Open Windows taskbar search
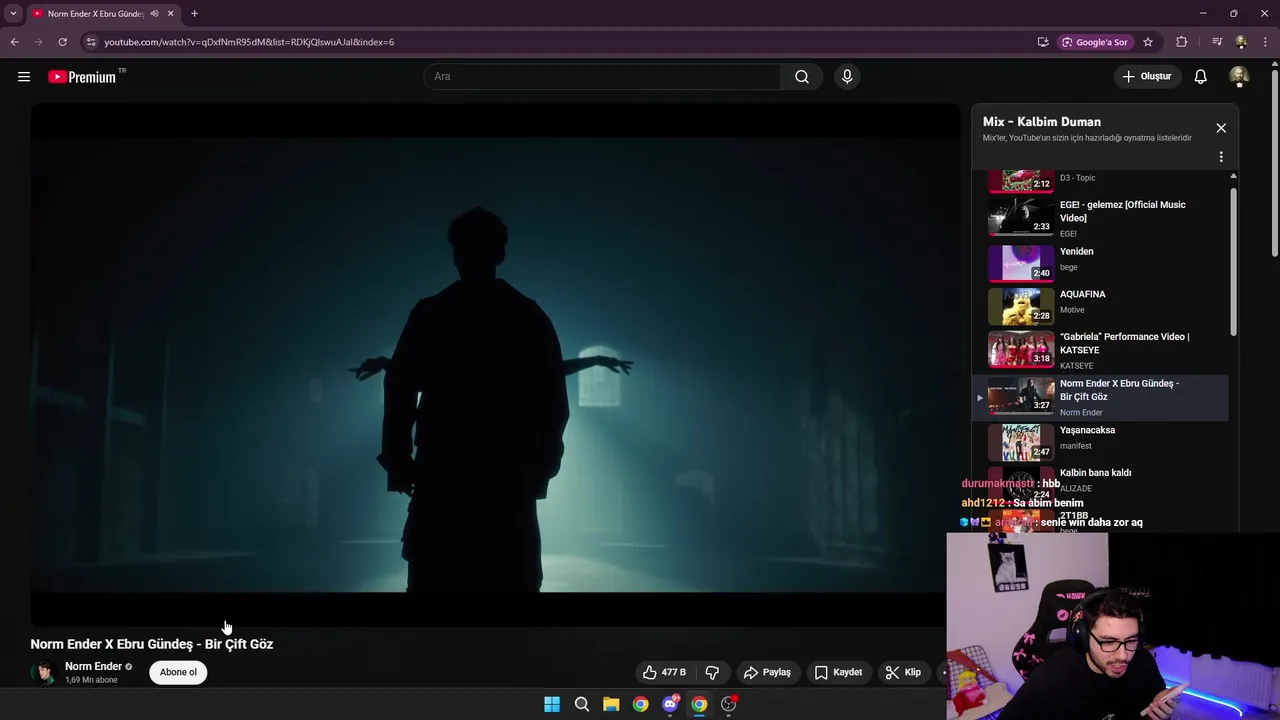1280x720 pixels. click(x=581, y=704)
